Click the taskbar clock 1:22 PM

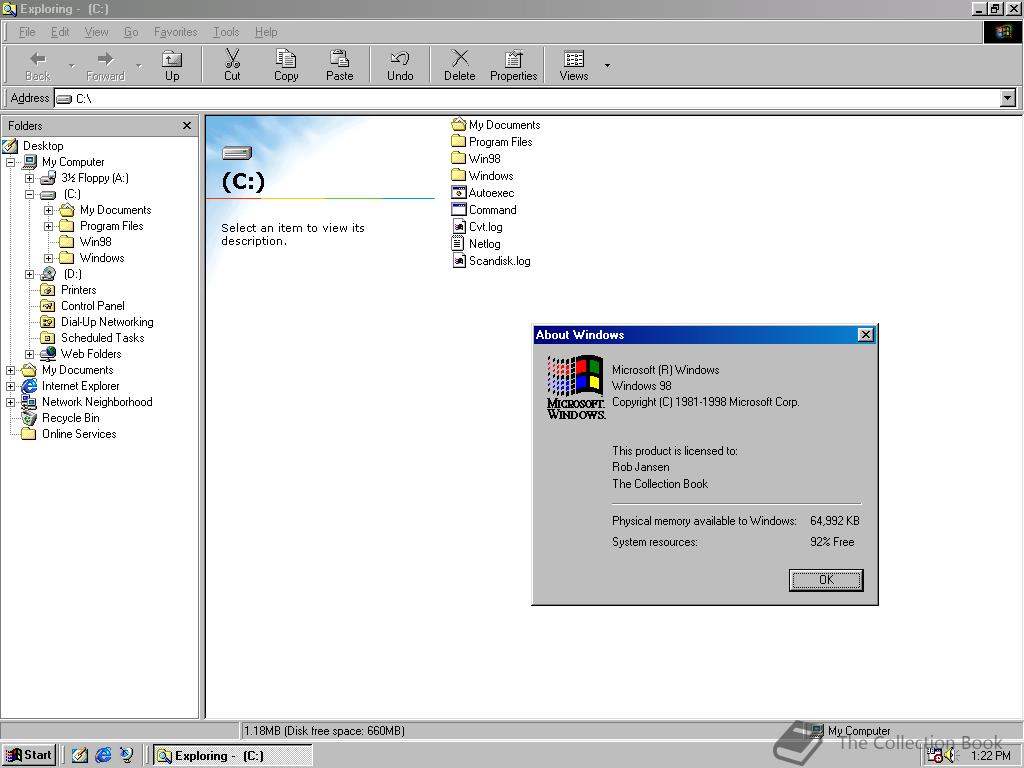tap(991, 756)
